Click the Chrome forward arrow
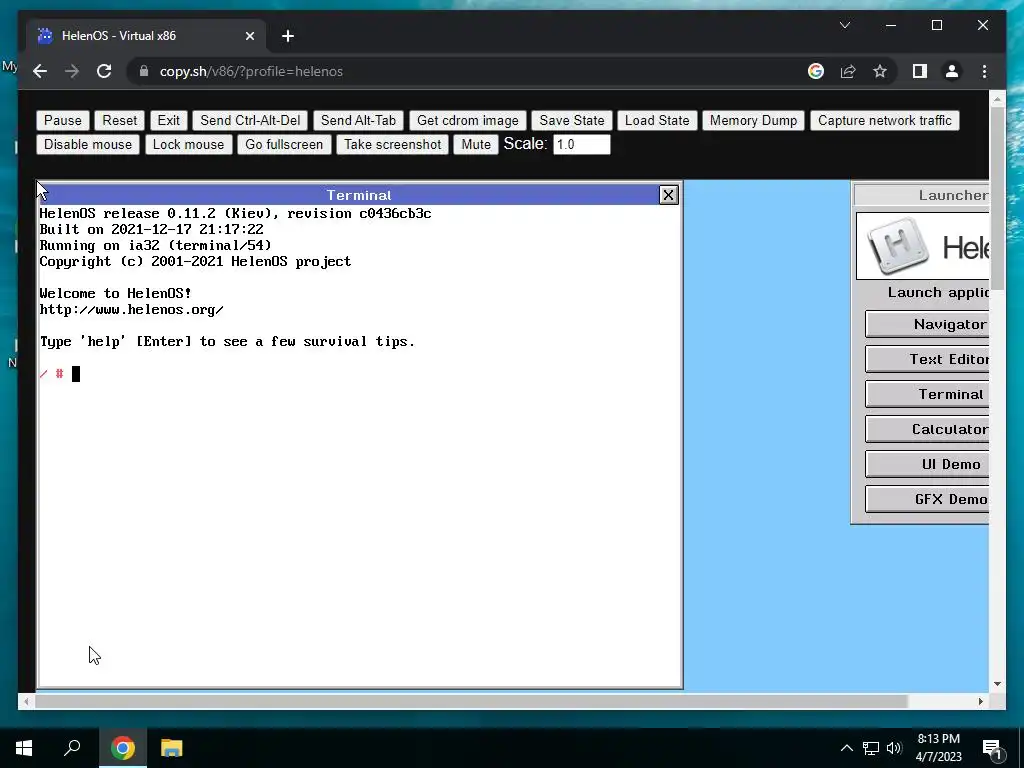 [x=72, y=71]
